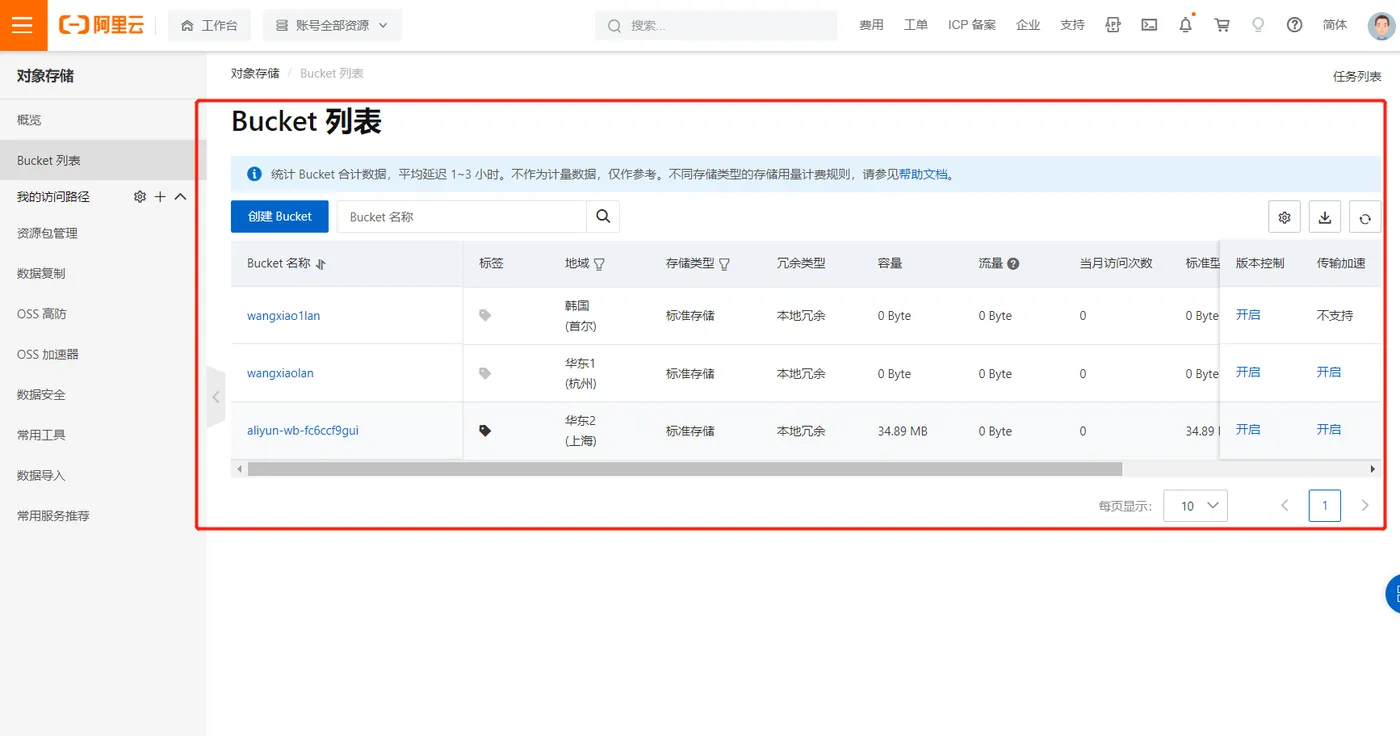Open the hamburger main menu

pos(23,25)
